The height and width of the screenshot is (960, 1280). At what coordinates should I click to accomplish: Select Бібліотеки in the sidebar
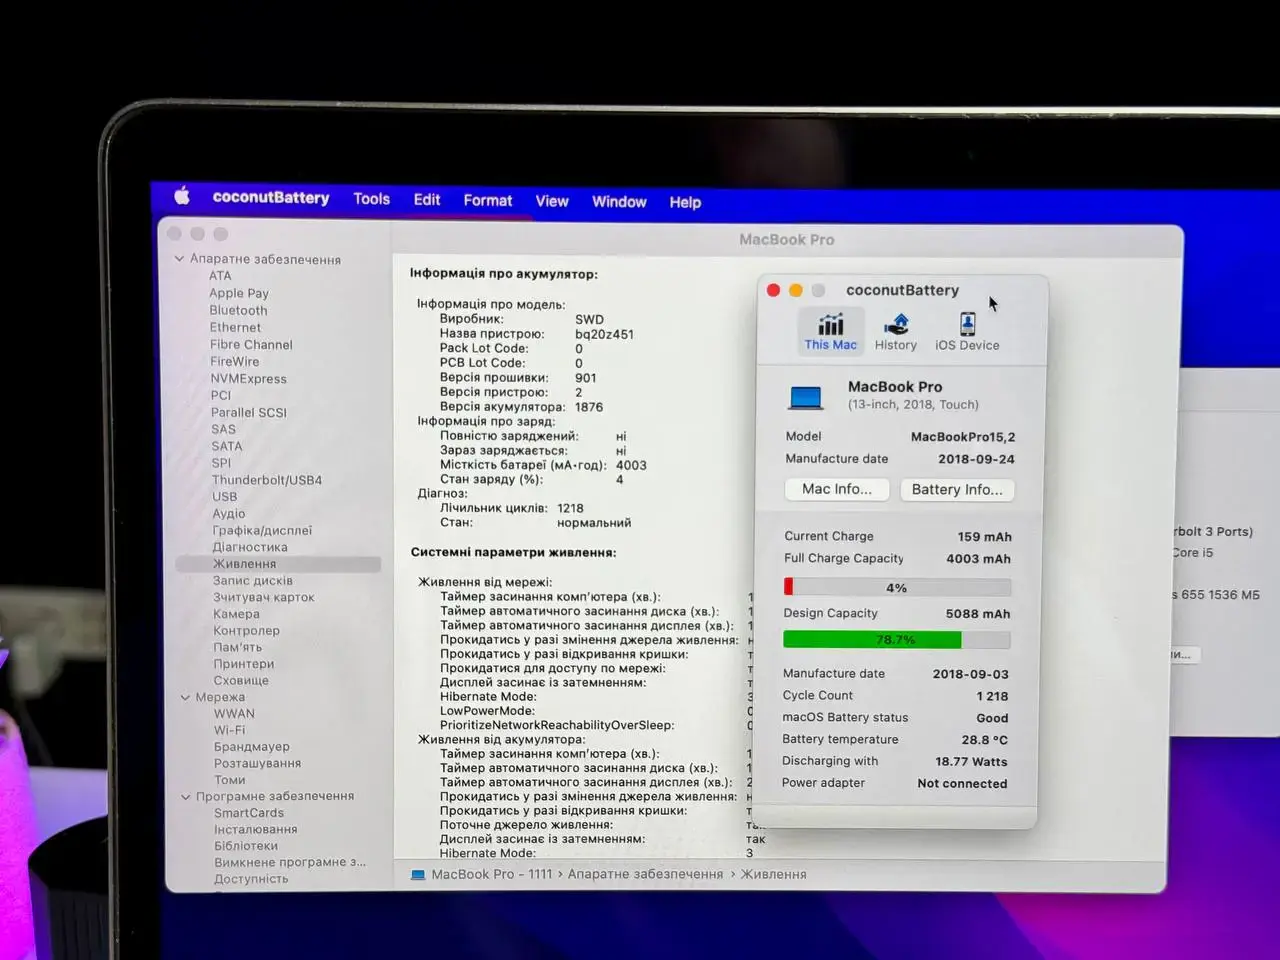coord(246,846)
